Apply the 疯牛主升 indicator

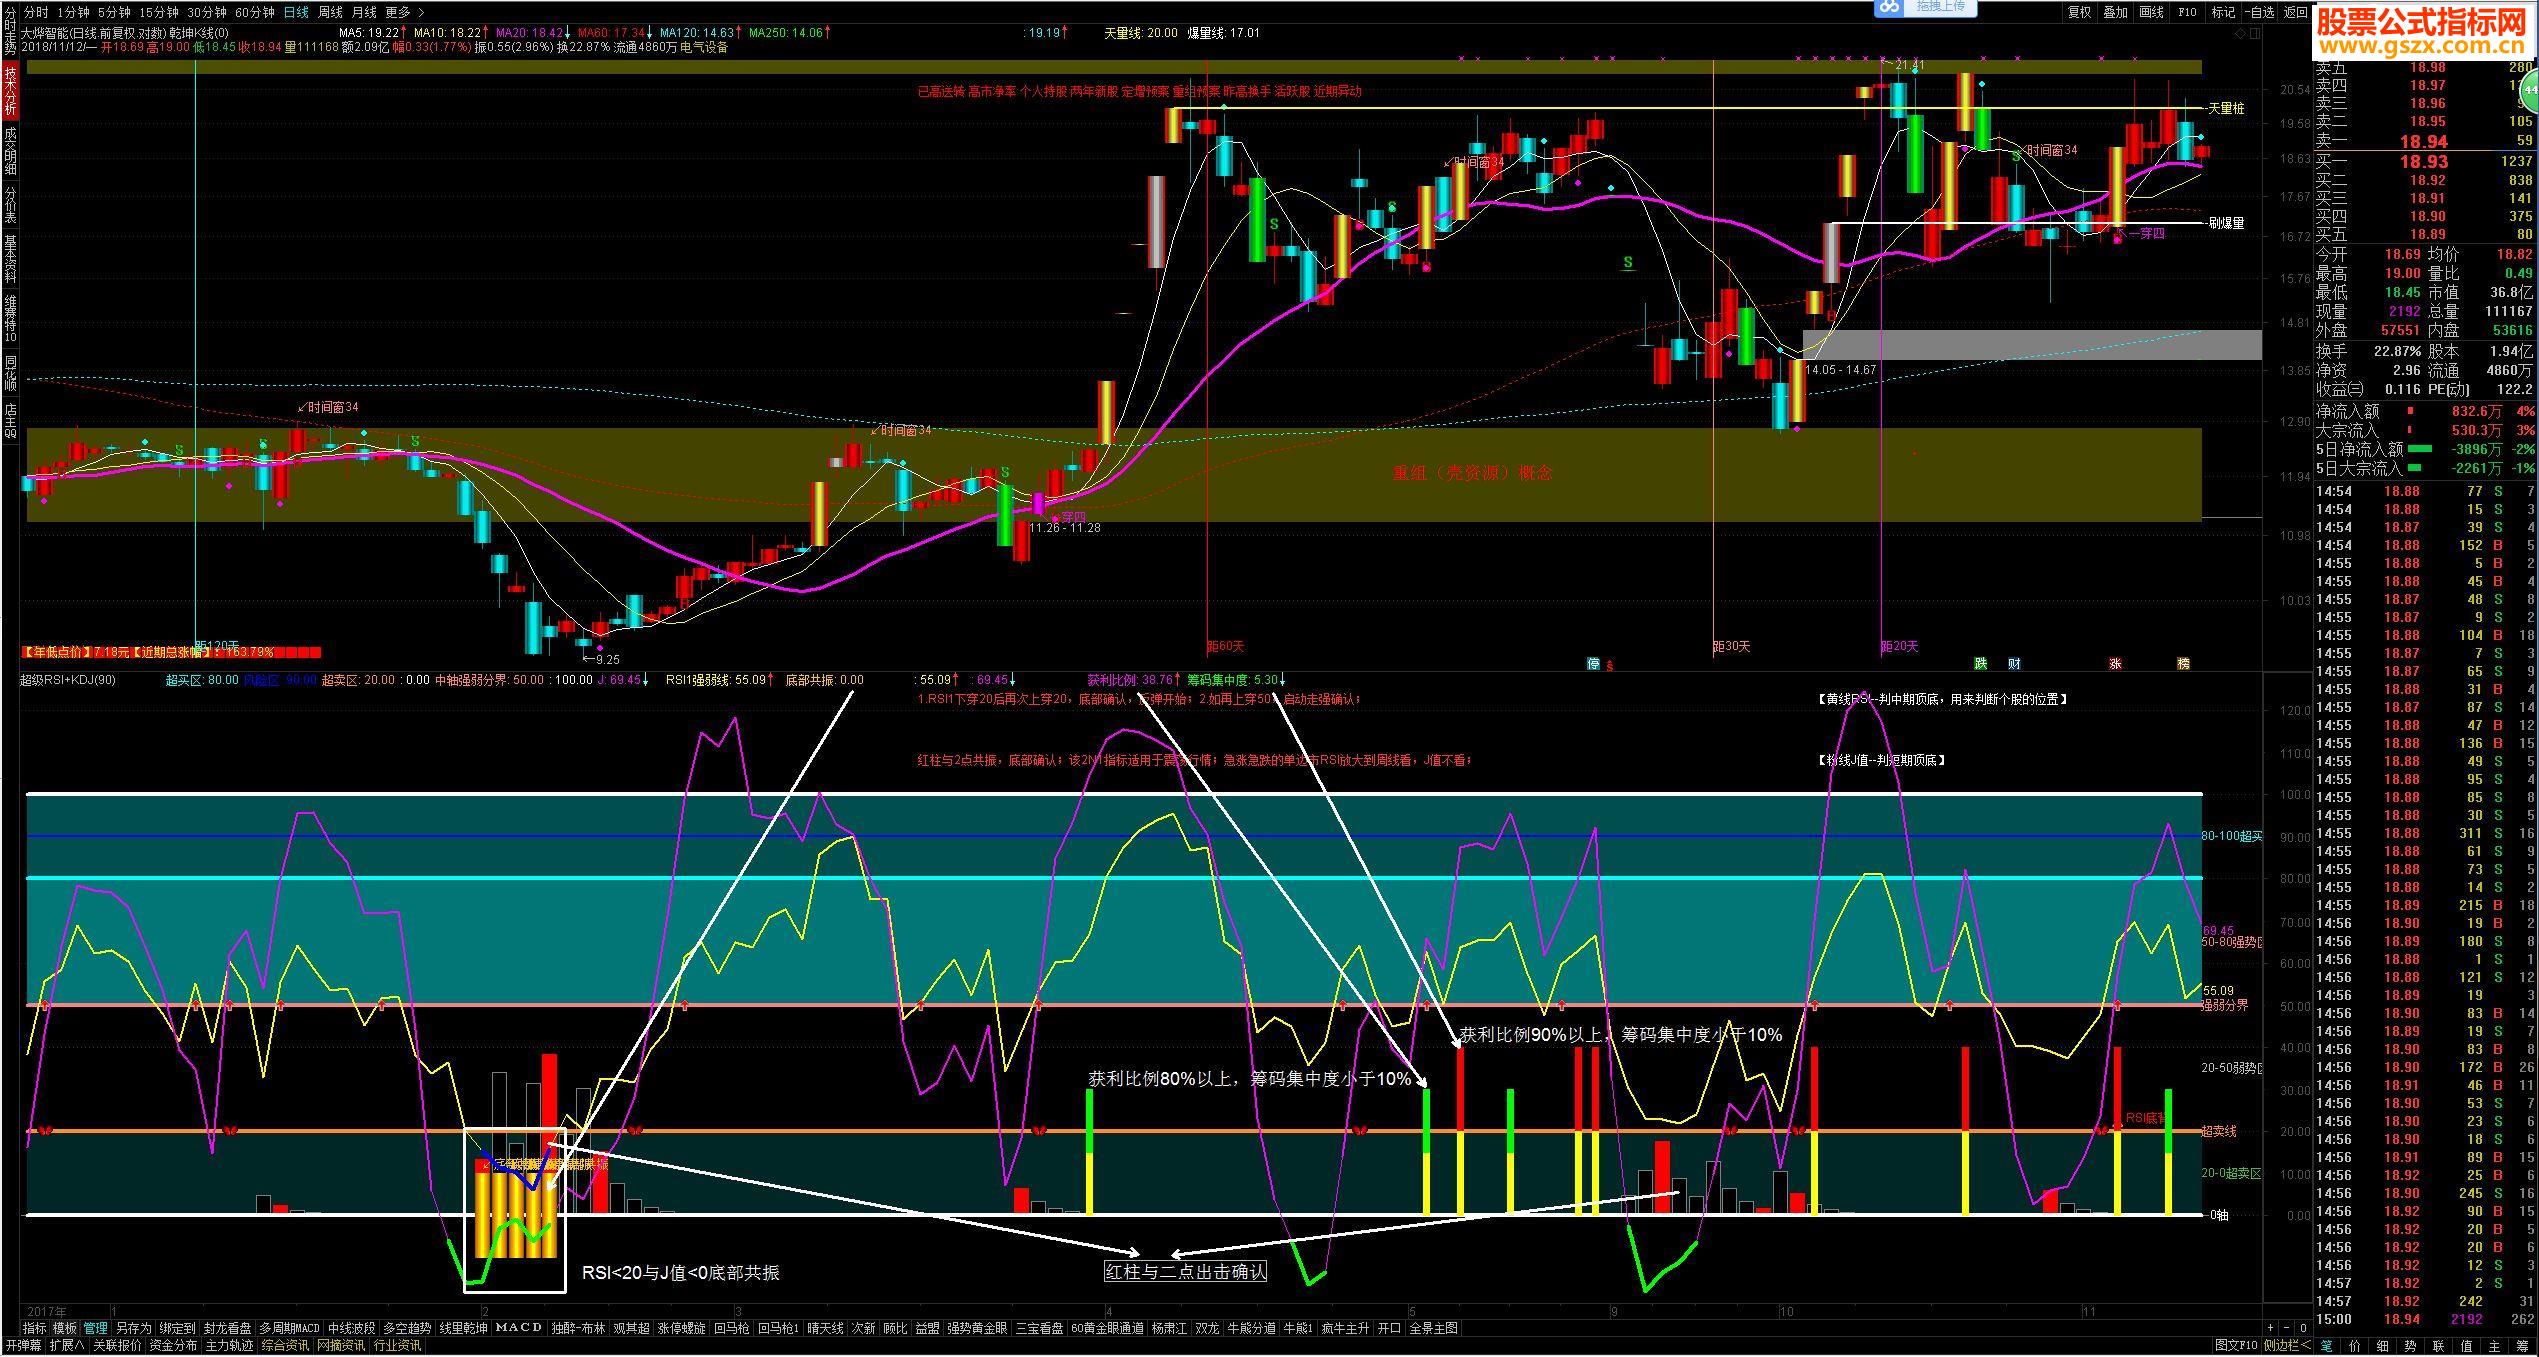tap(1345, 1328)
